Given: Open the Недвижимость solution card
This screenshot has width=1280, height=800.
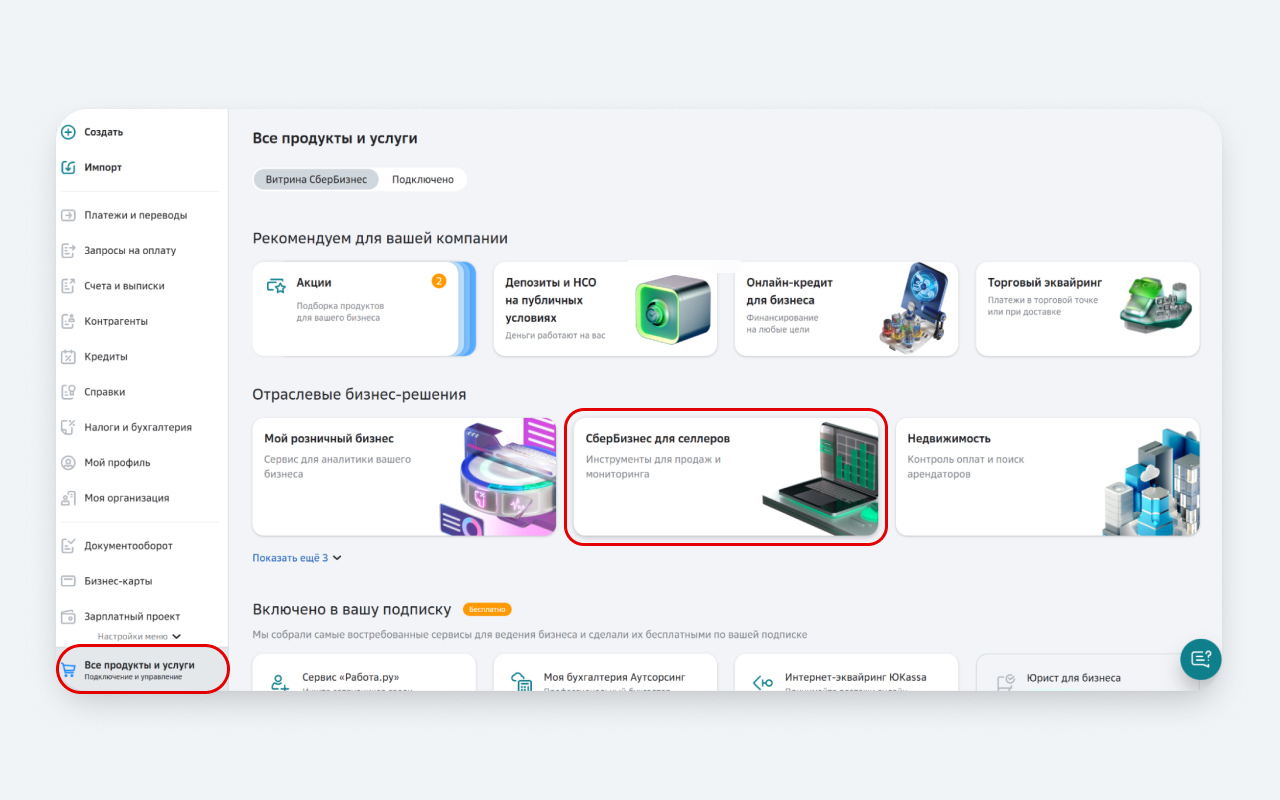Looking at the screenshot, I should [x=1047, y=477].
